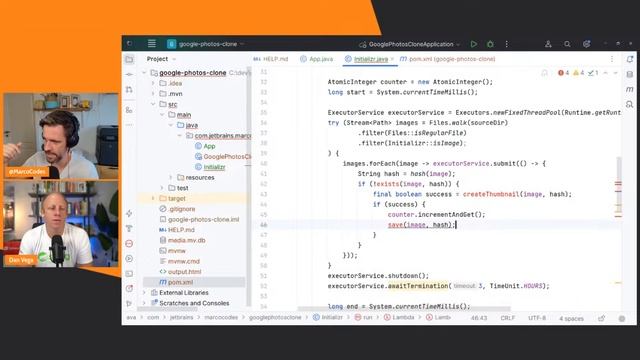Expand the .mvn folder
Viewport: 640px width, 360px height.
coord(153,94)
